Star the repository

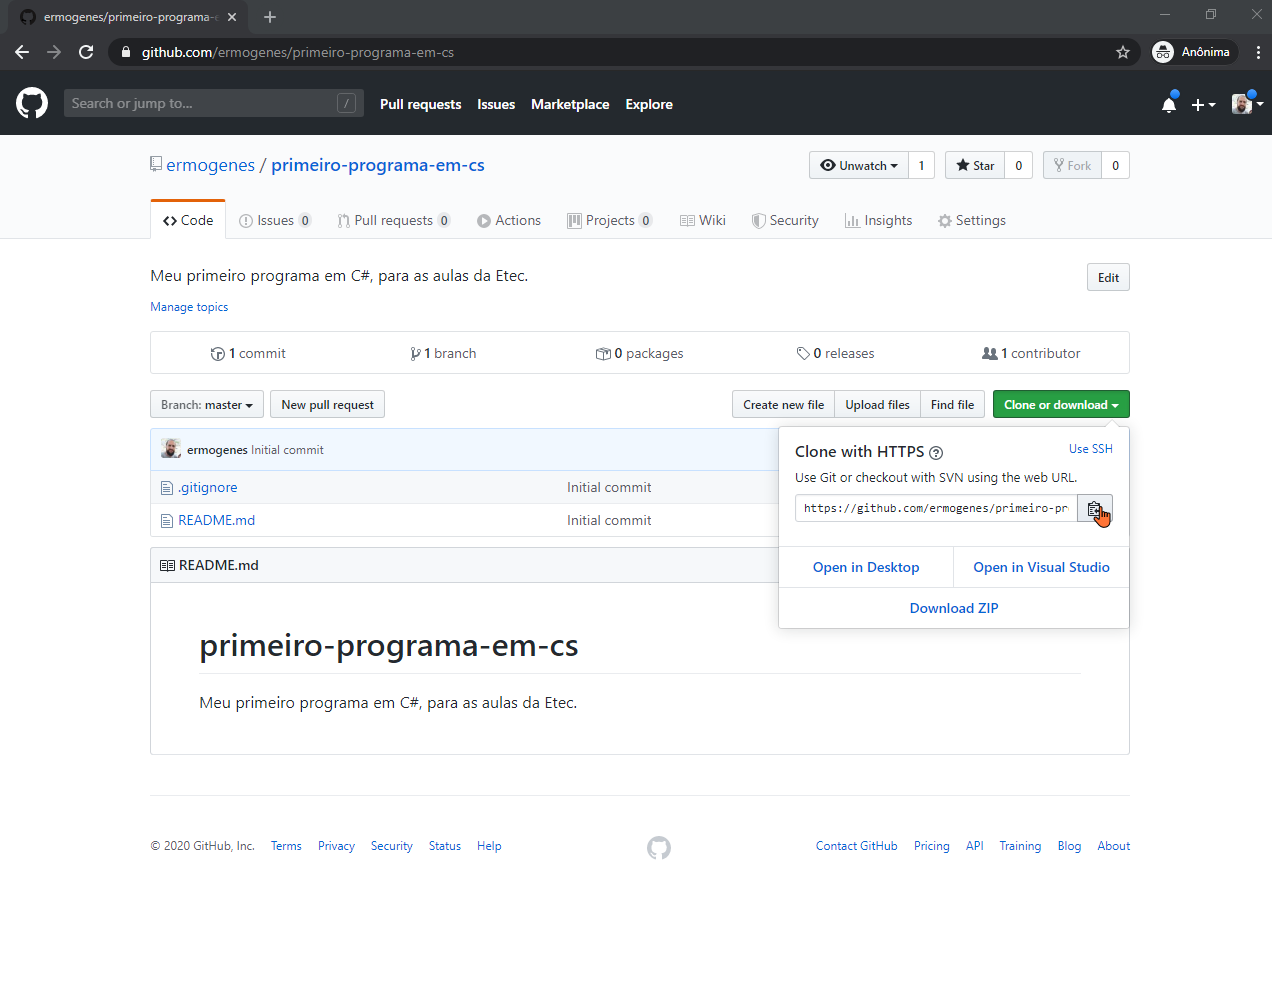[975, 165]
